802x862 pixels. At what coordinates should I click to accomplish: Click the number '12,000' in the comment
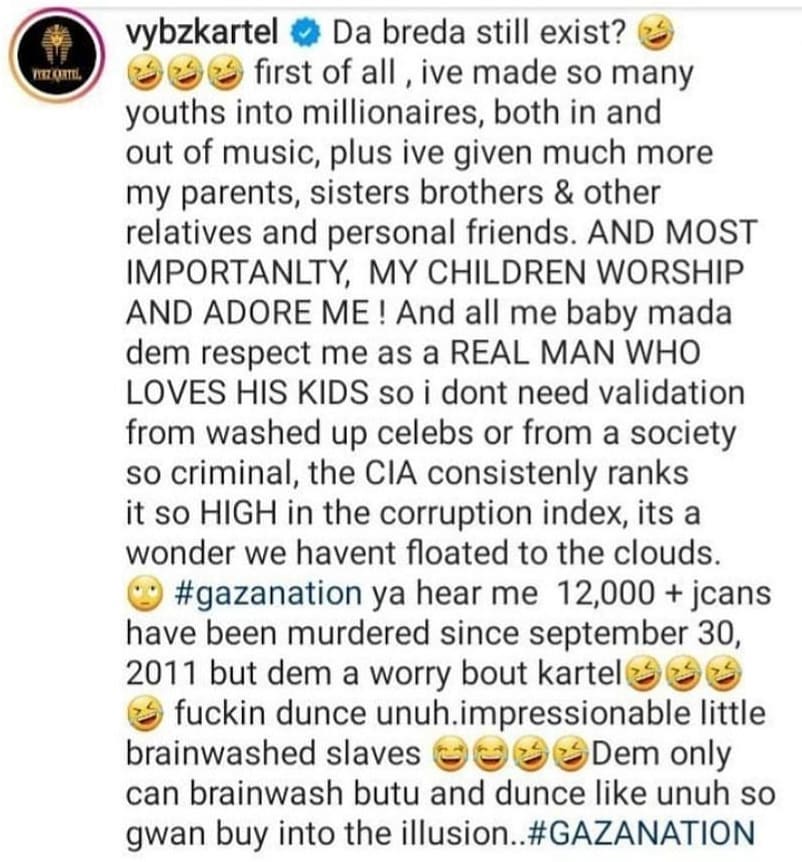click(x=606, y=594)
